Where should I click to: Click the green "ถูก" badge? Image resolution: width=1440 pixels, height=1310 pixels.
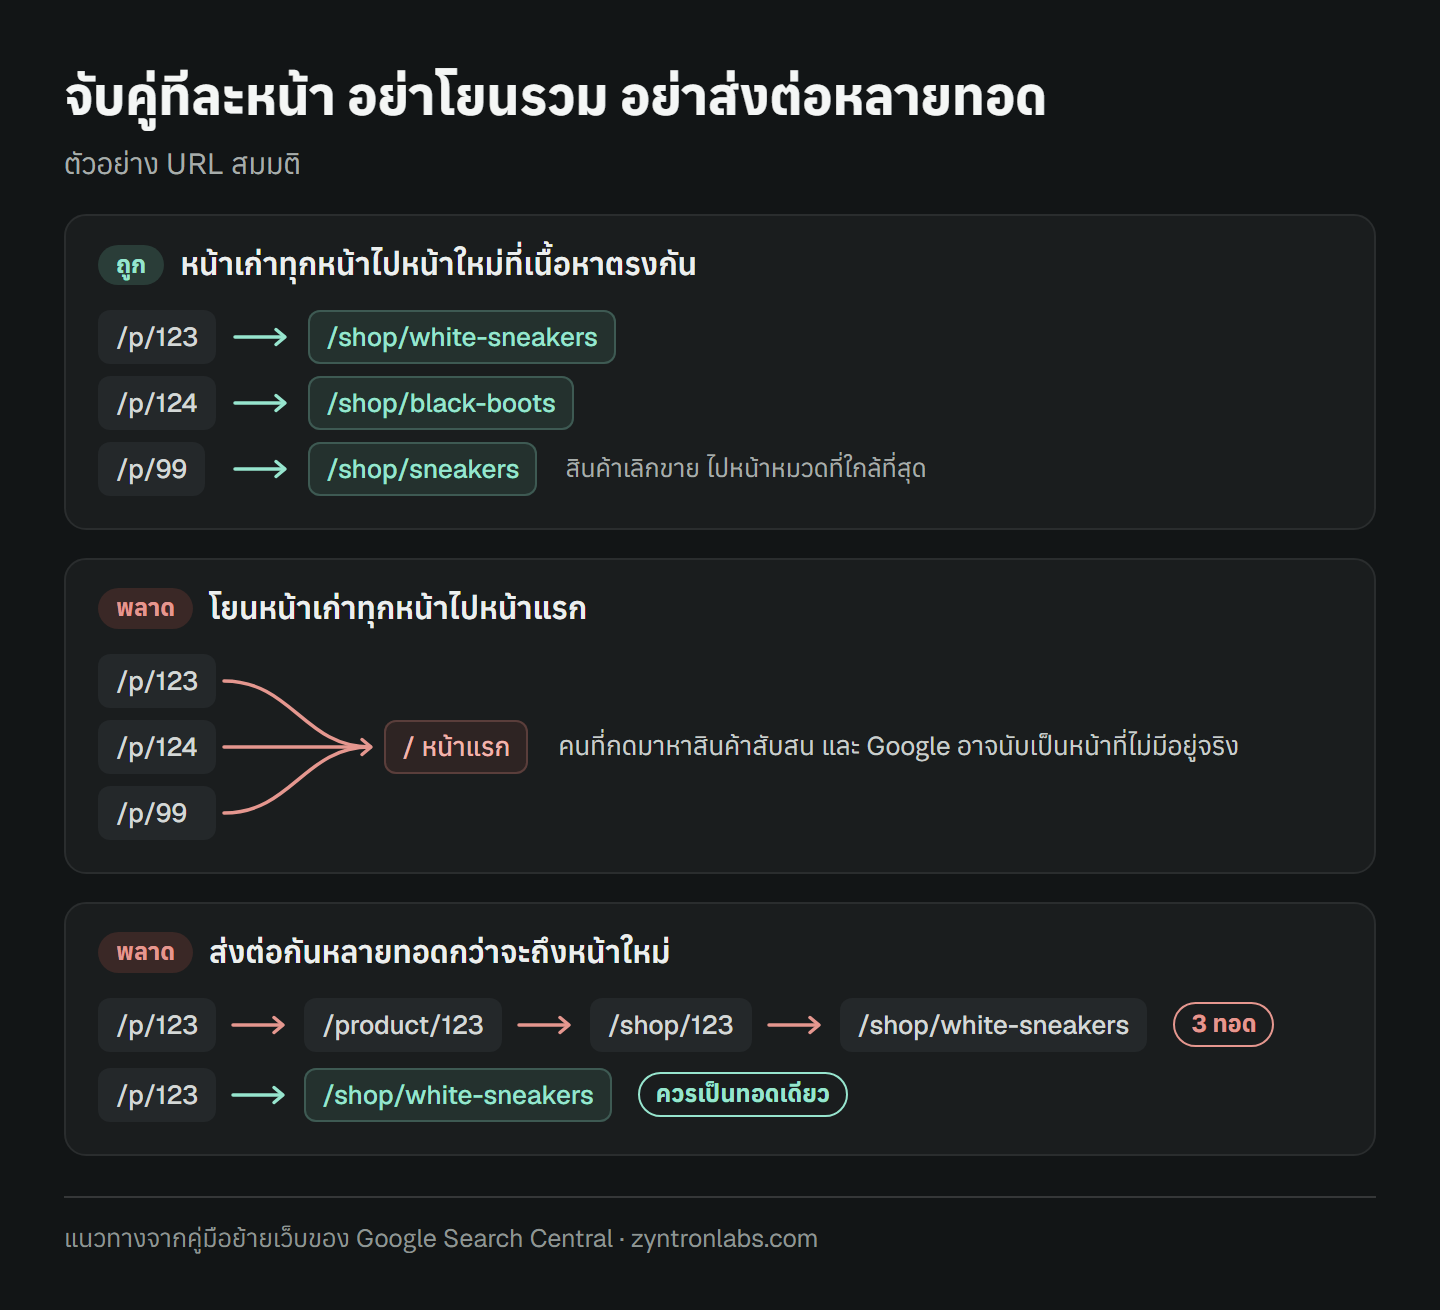coord(131,265)
